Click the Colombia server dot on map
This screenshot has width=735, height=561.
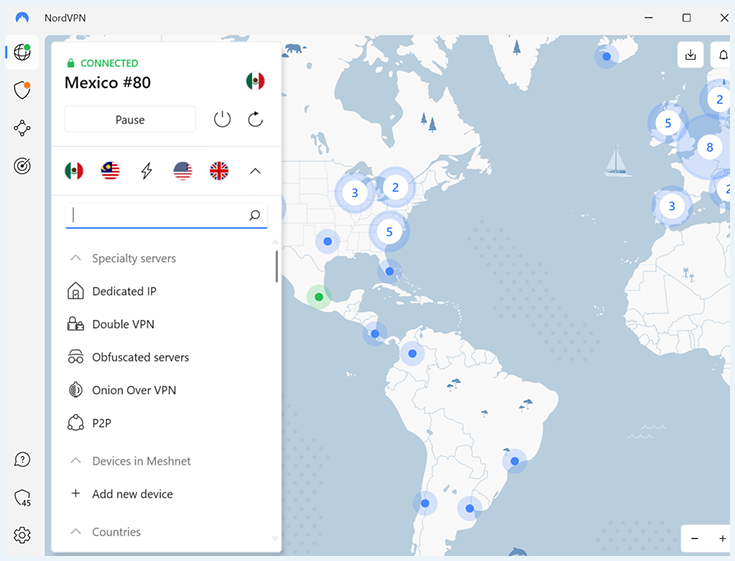pos(412,353)
